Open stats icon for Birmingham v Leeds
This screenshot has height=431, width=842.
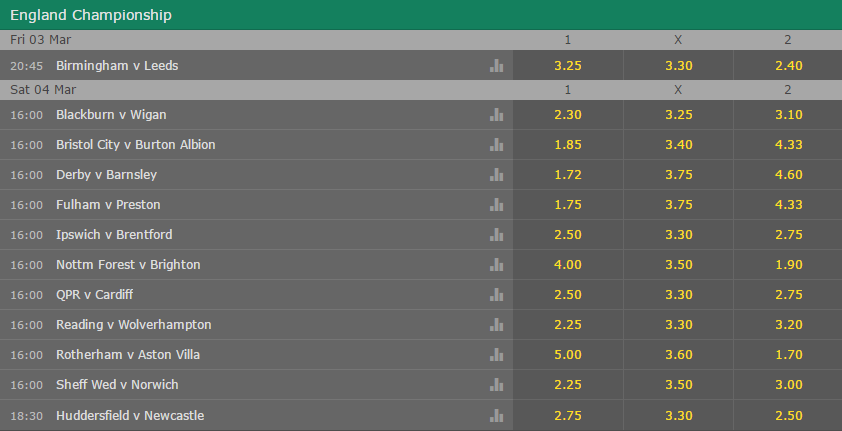[x=496, y=65]
